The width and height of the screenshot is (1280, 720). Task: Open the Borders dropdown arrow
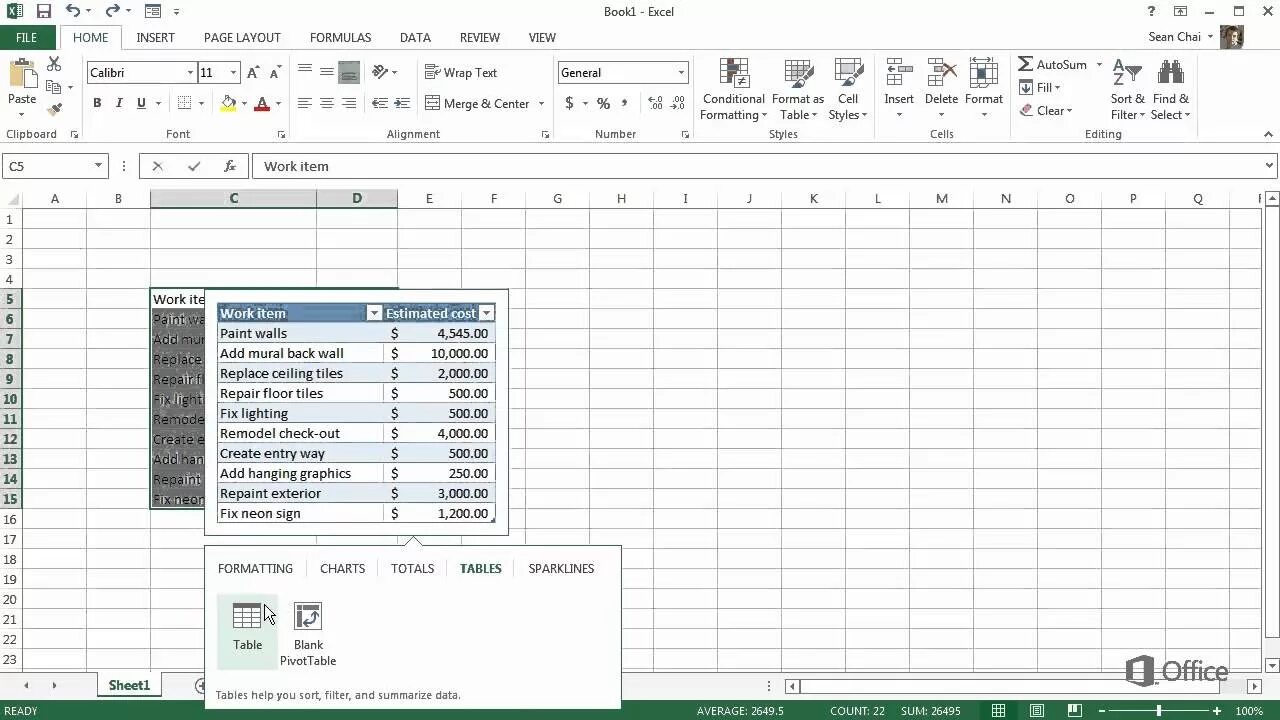coord(201,103)
